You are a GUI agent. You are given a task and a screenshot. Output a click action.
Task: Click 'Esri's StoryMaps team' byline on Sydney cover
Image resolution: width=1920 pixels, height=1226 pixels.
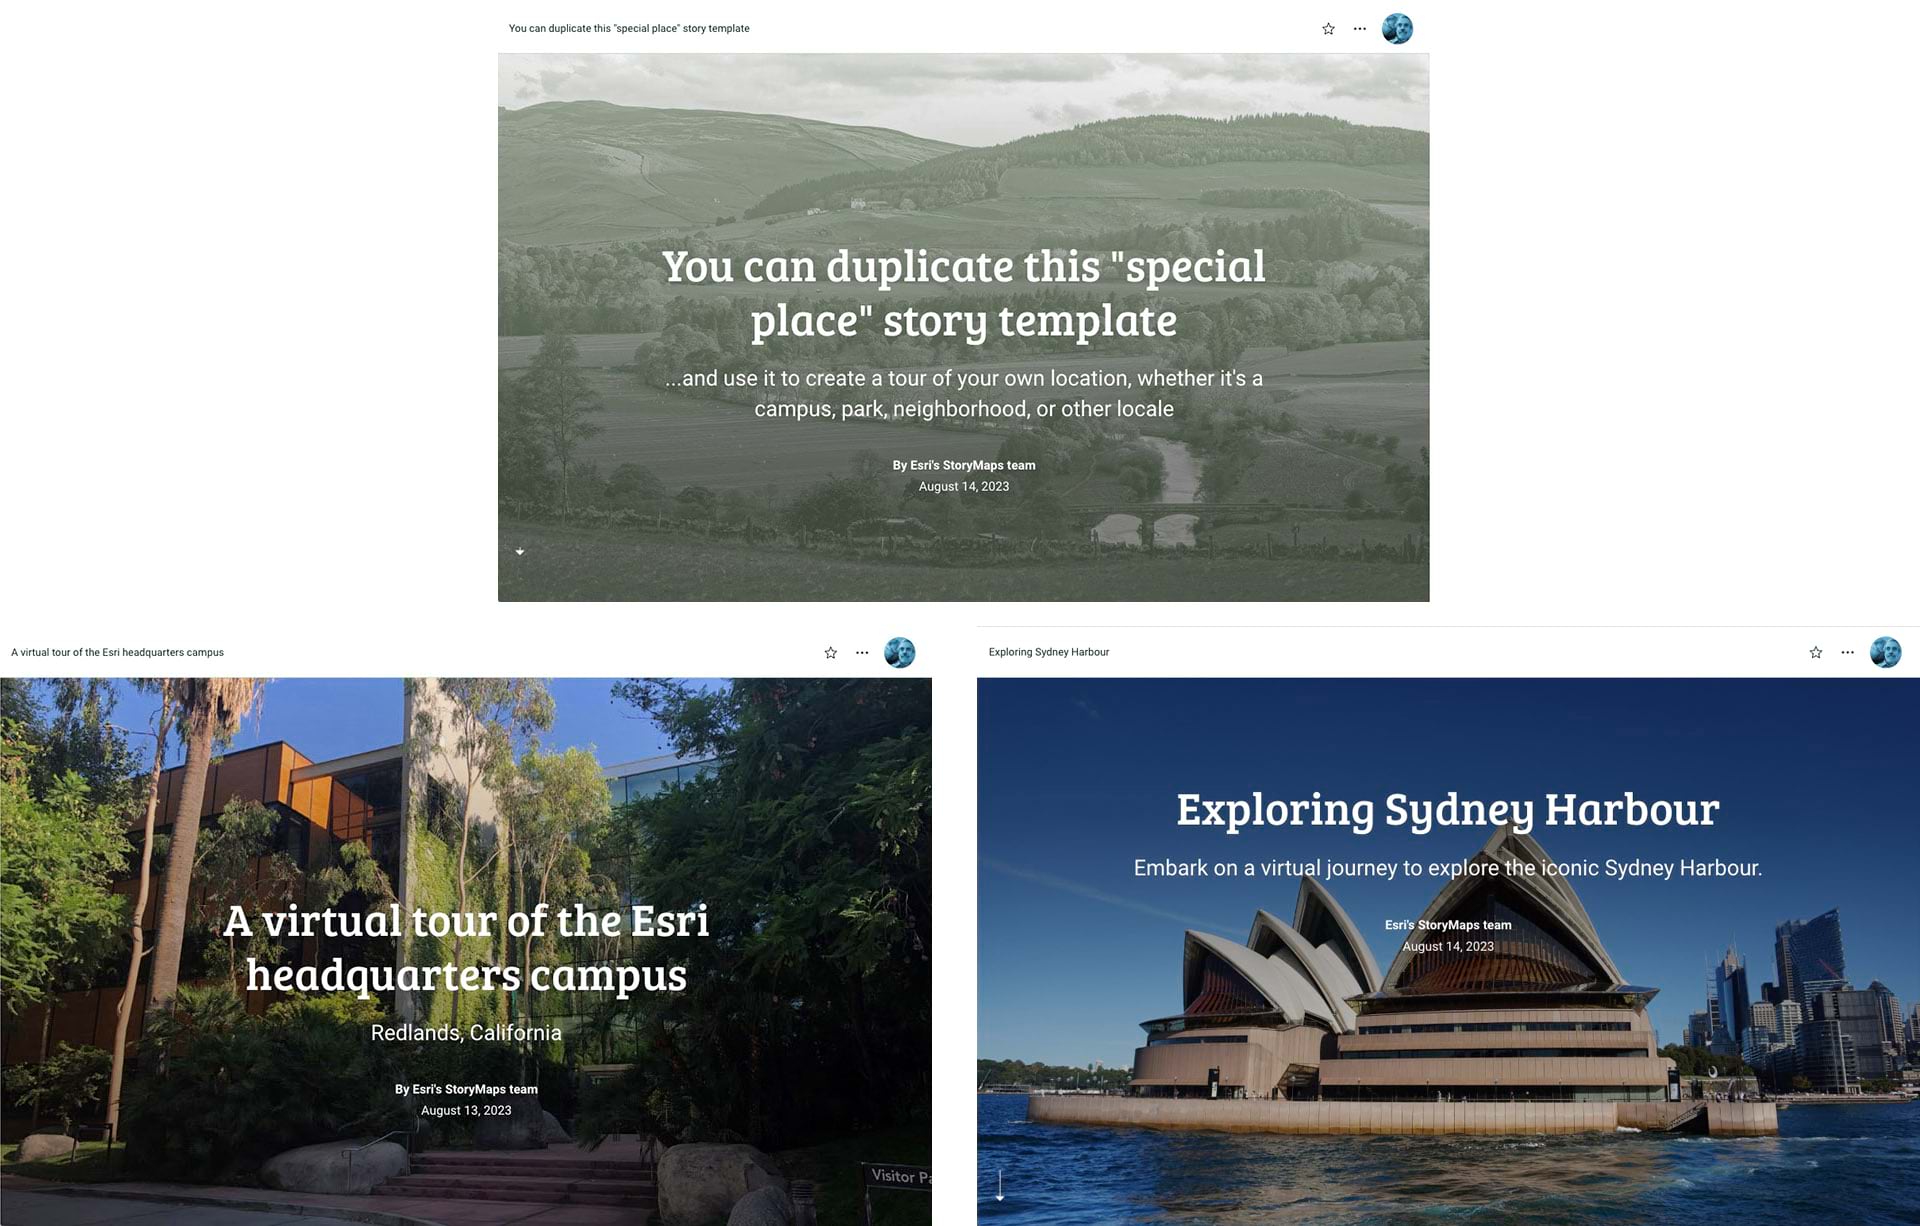pos(1447,925)
